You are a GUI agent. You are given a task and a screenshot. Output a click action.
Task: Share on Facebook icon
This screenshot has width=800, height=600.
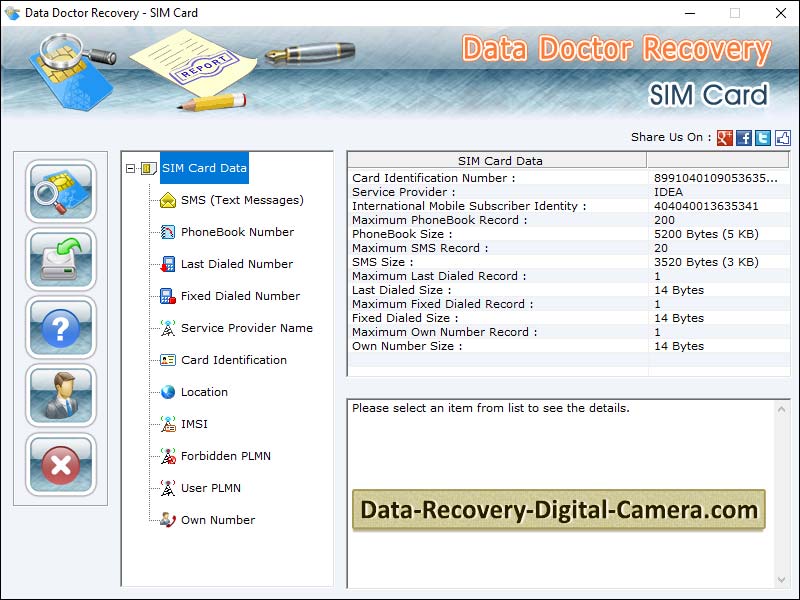coord(742,138)
